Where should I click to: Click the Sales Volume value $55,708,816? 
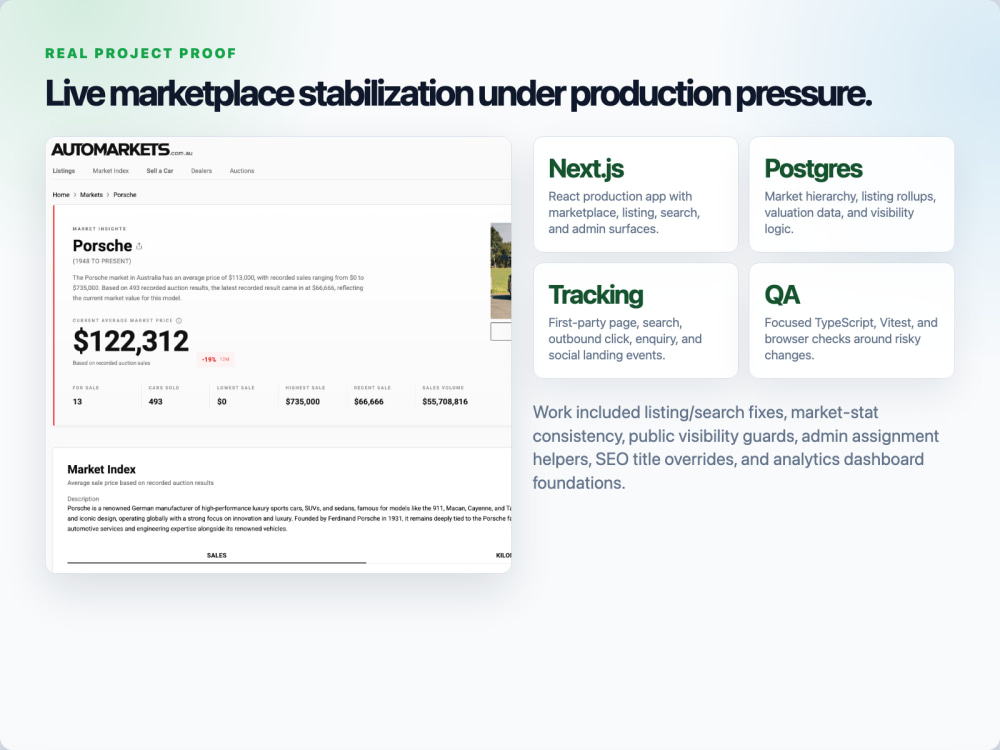(445, 402)
